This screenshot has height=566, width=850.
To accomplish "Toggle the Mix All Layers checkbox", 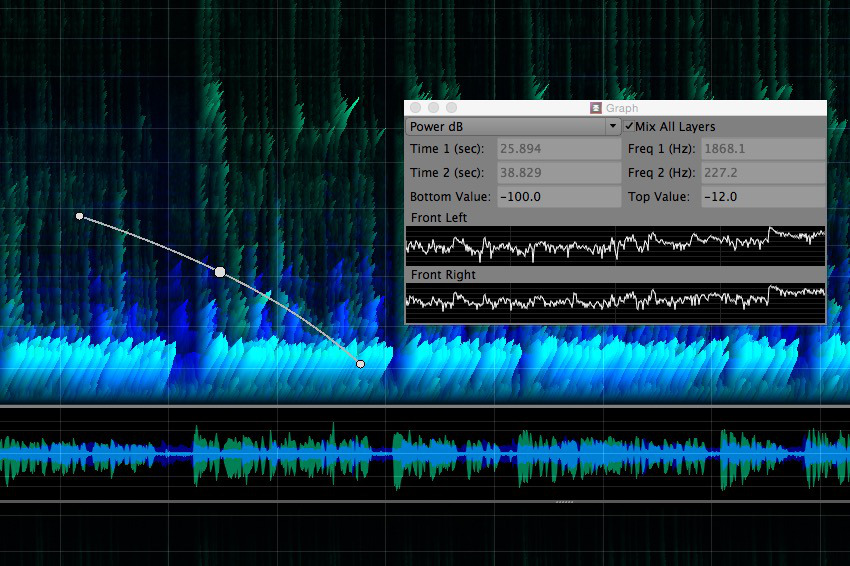I will point(631,127).
